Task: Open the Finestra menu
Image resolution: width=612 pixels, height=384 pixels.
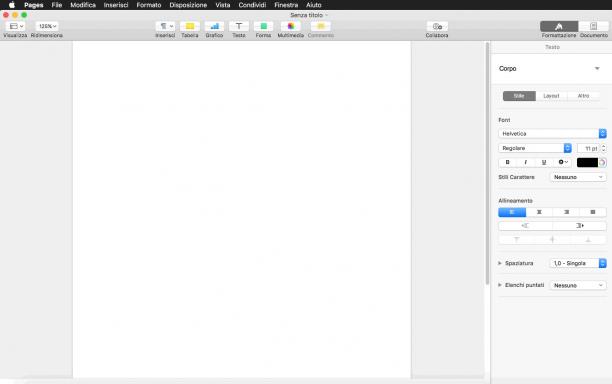Action: point(286,5)
